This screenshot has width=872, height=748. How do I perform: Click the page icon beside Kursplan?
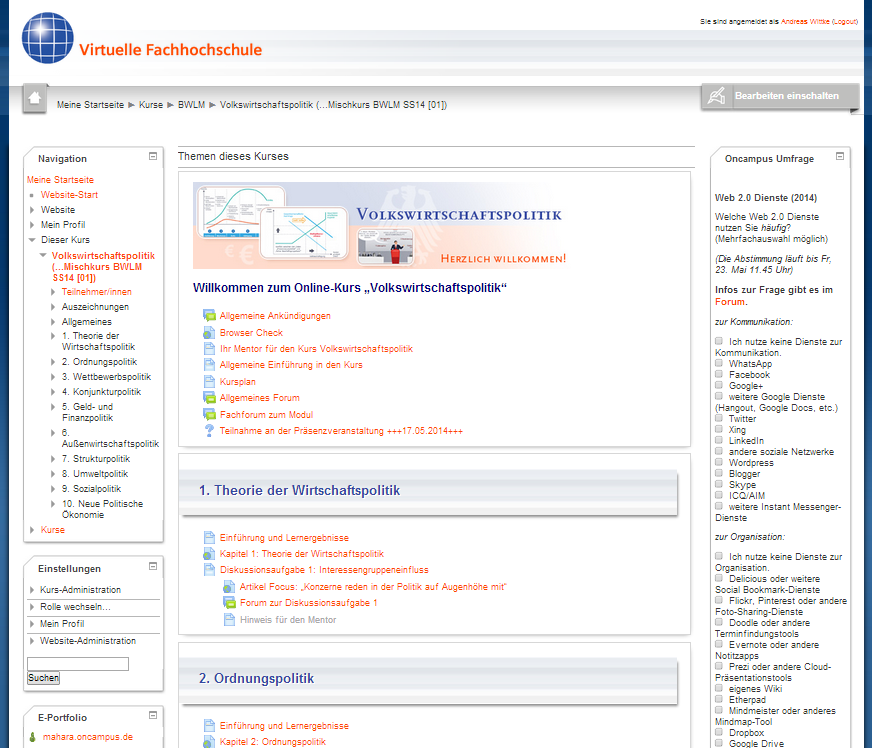coord(209,382)
